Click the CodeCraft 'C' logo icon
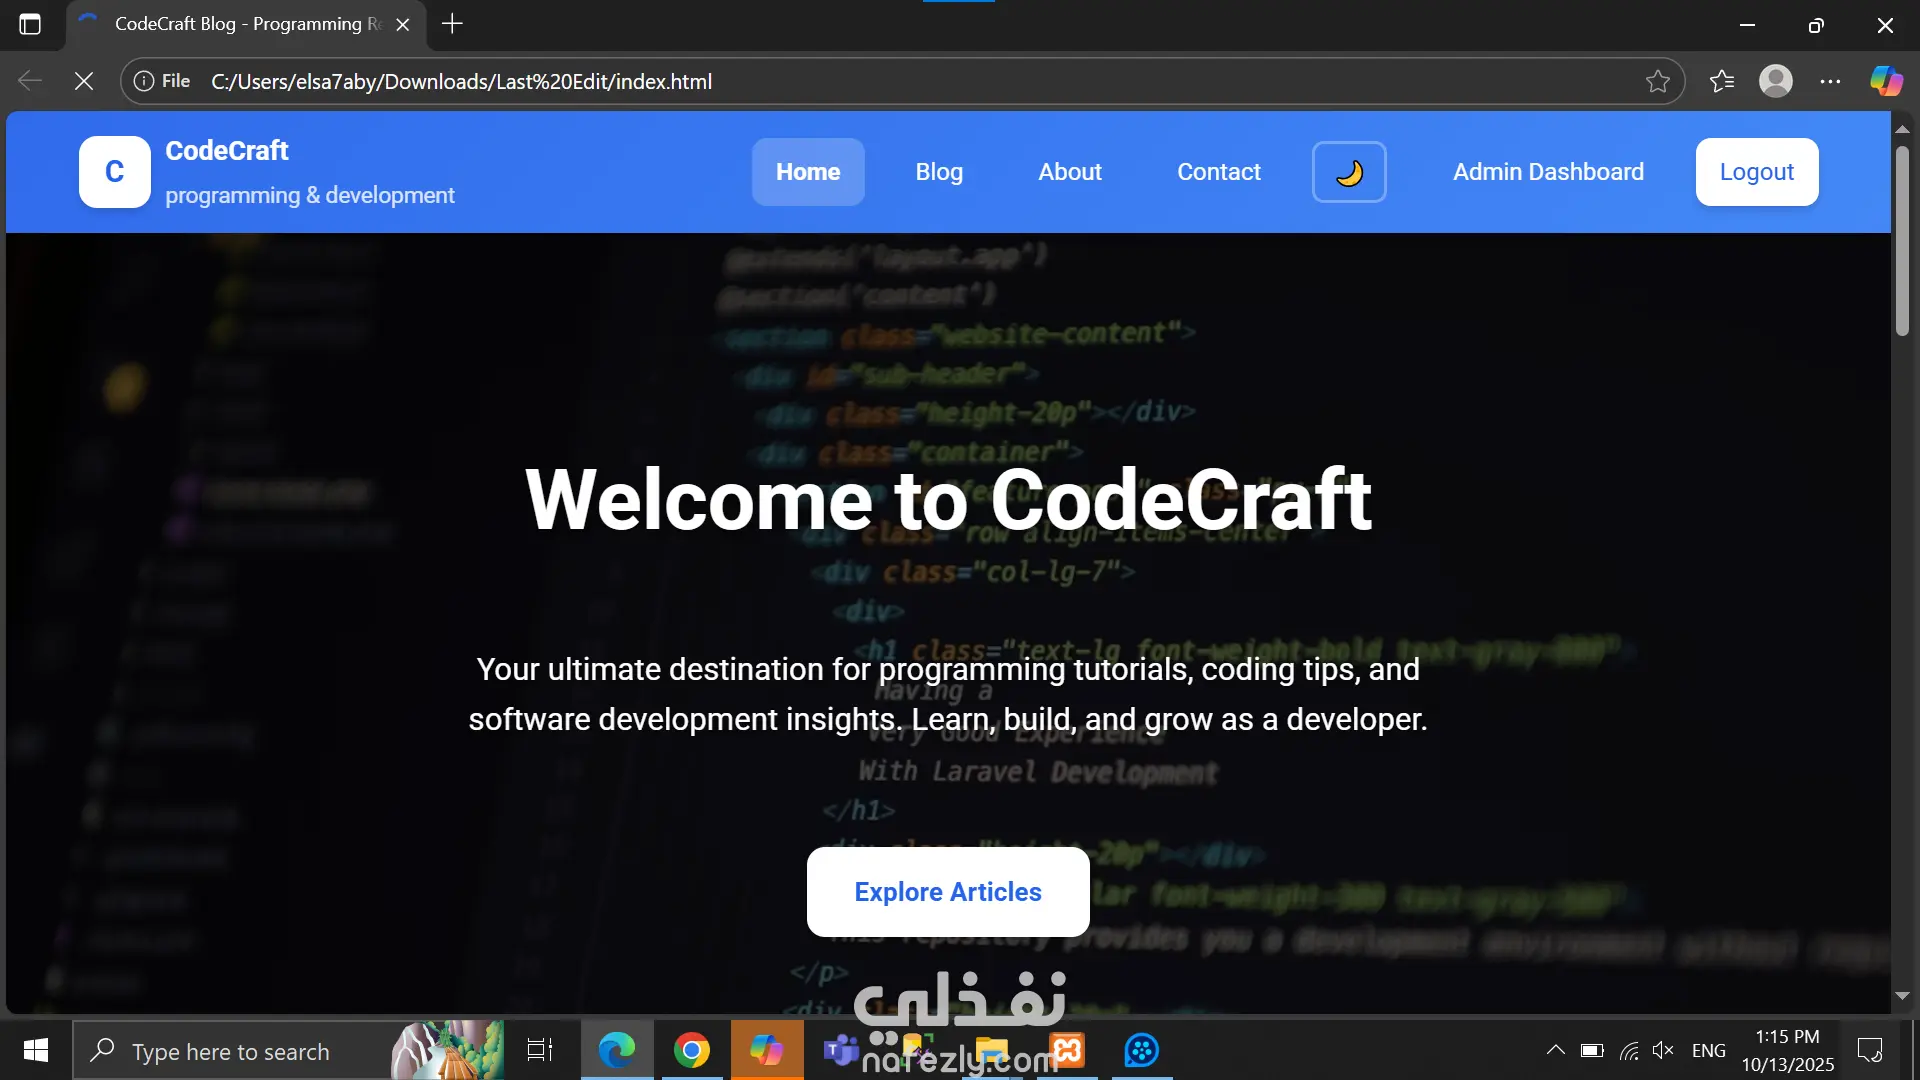The width and height of the screenshot is (1920, 1080). (115, 172)
